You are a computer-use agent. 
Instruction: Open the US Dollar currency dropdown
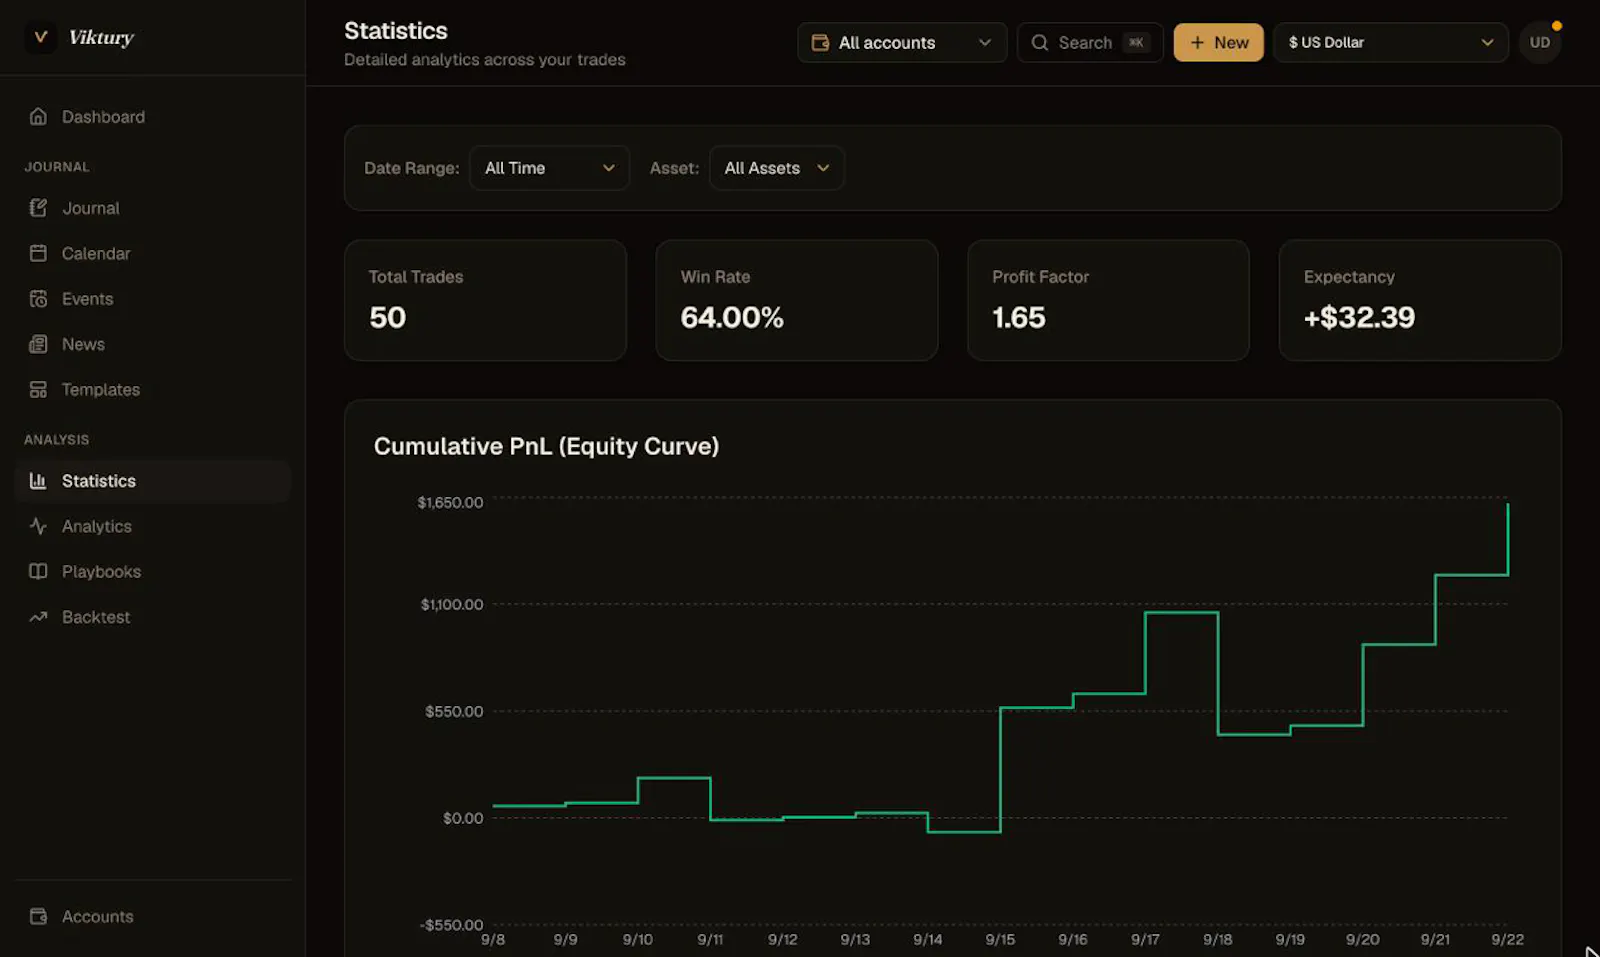(1391, 43)
